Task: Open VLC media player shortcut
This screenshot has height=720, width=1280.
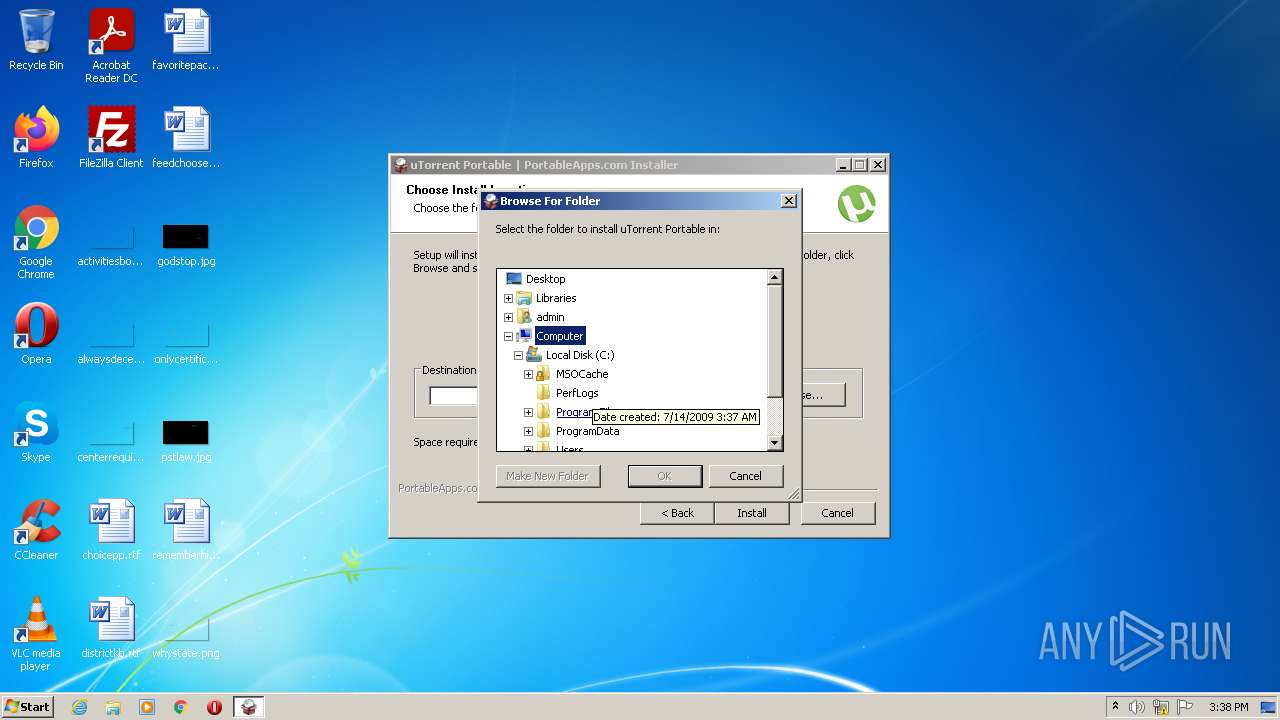Action: pos(36,634)
